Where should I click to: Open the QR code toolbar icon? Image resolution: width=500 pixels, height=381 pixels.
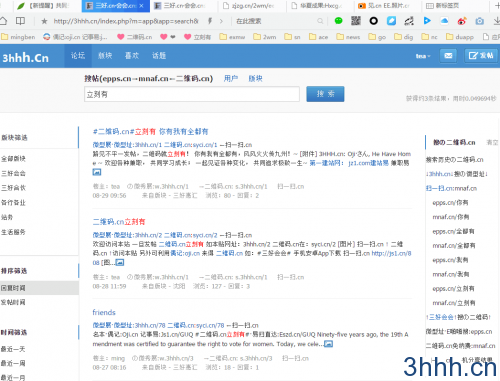pos(356,21)
